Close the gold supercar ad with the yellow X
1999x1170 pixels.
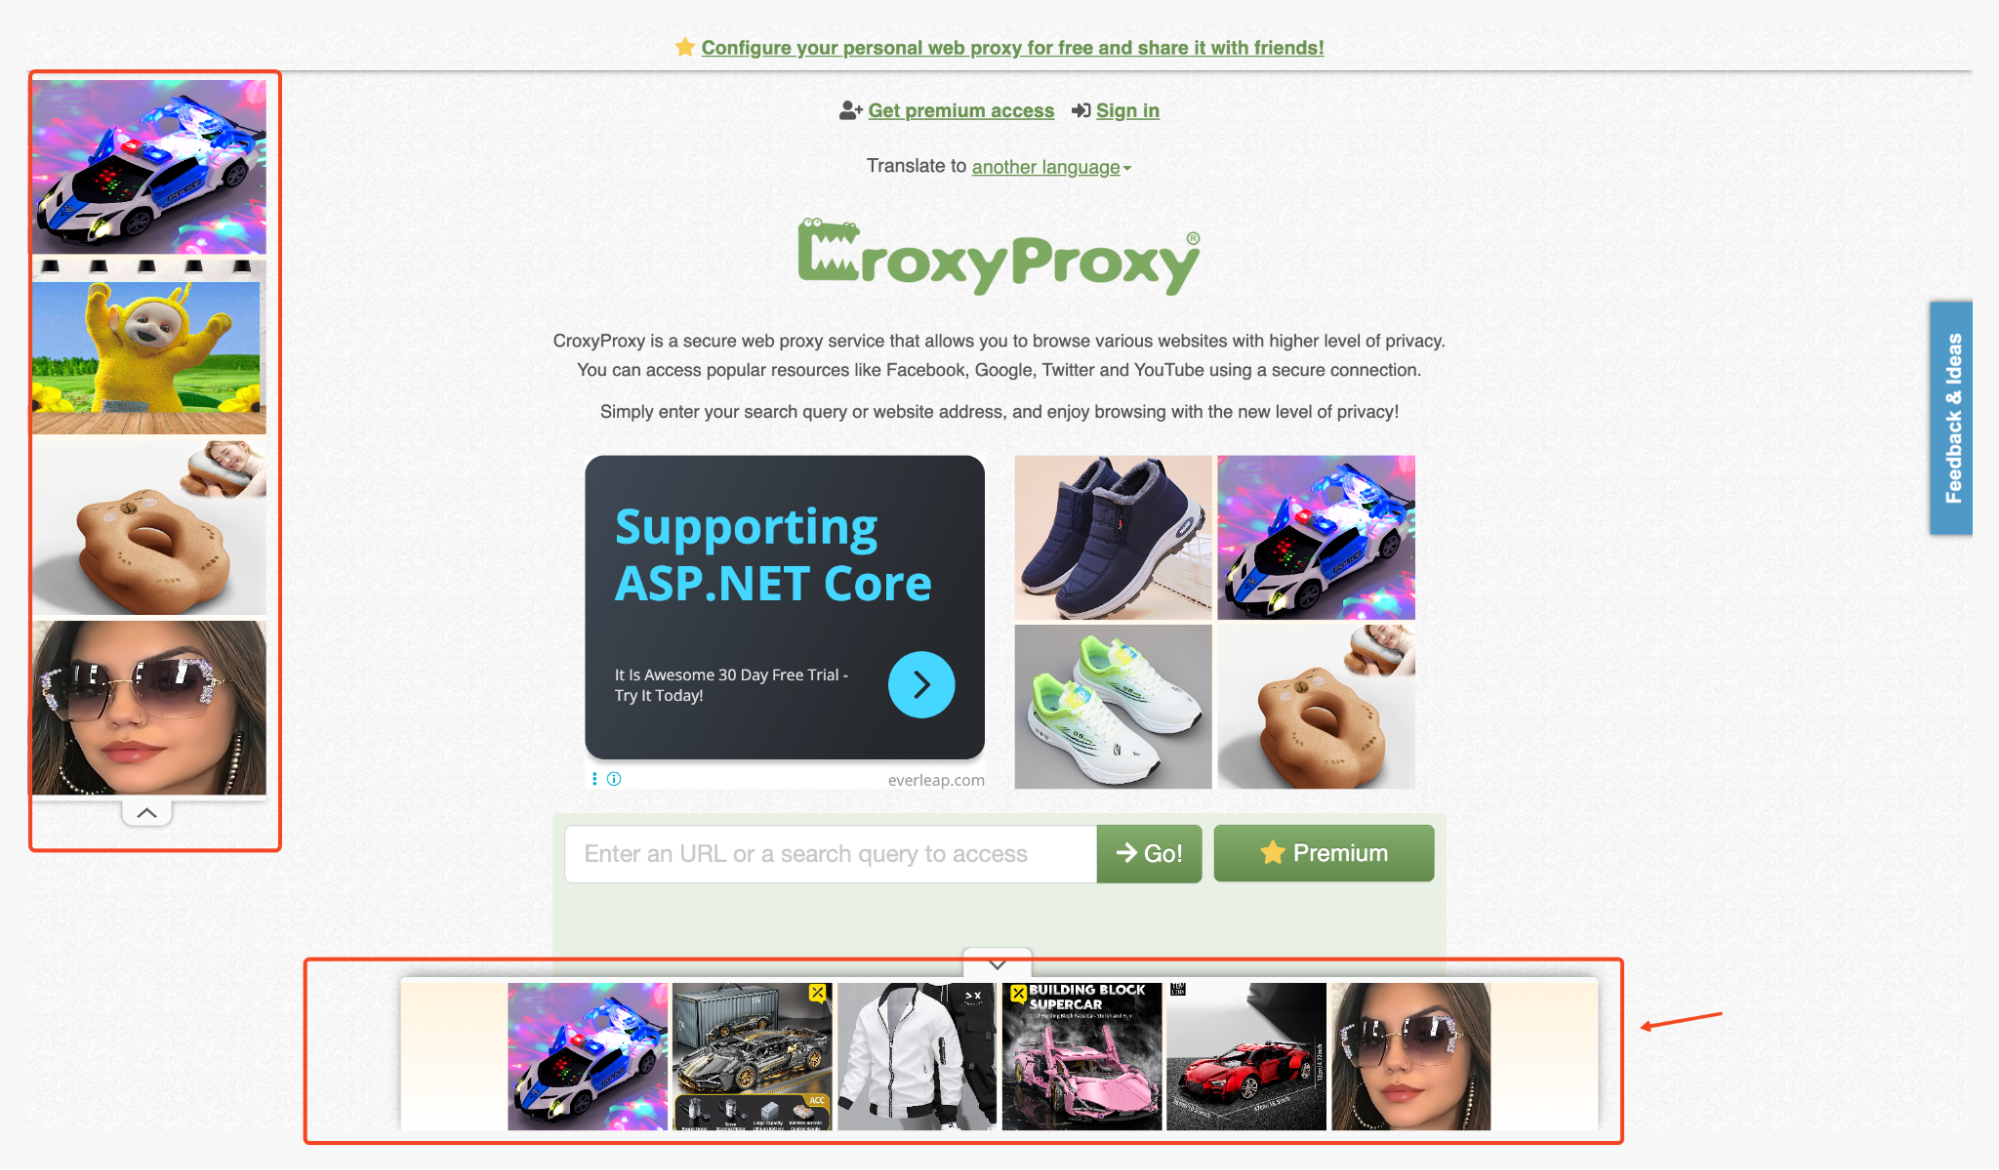[818, 993]
